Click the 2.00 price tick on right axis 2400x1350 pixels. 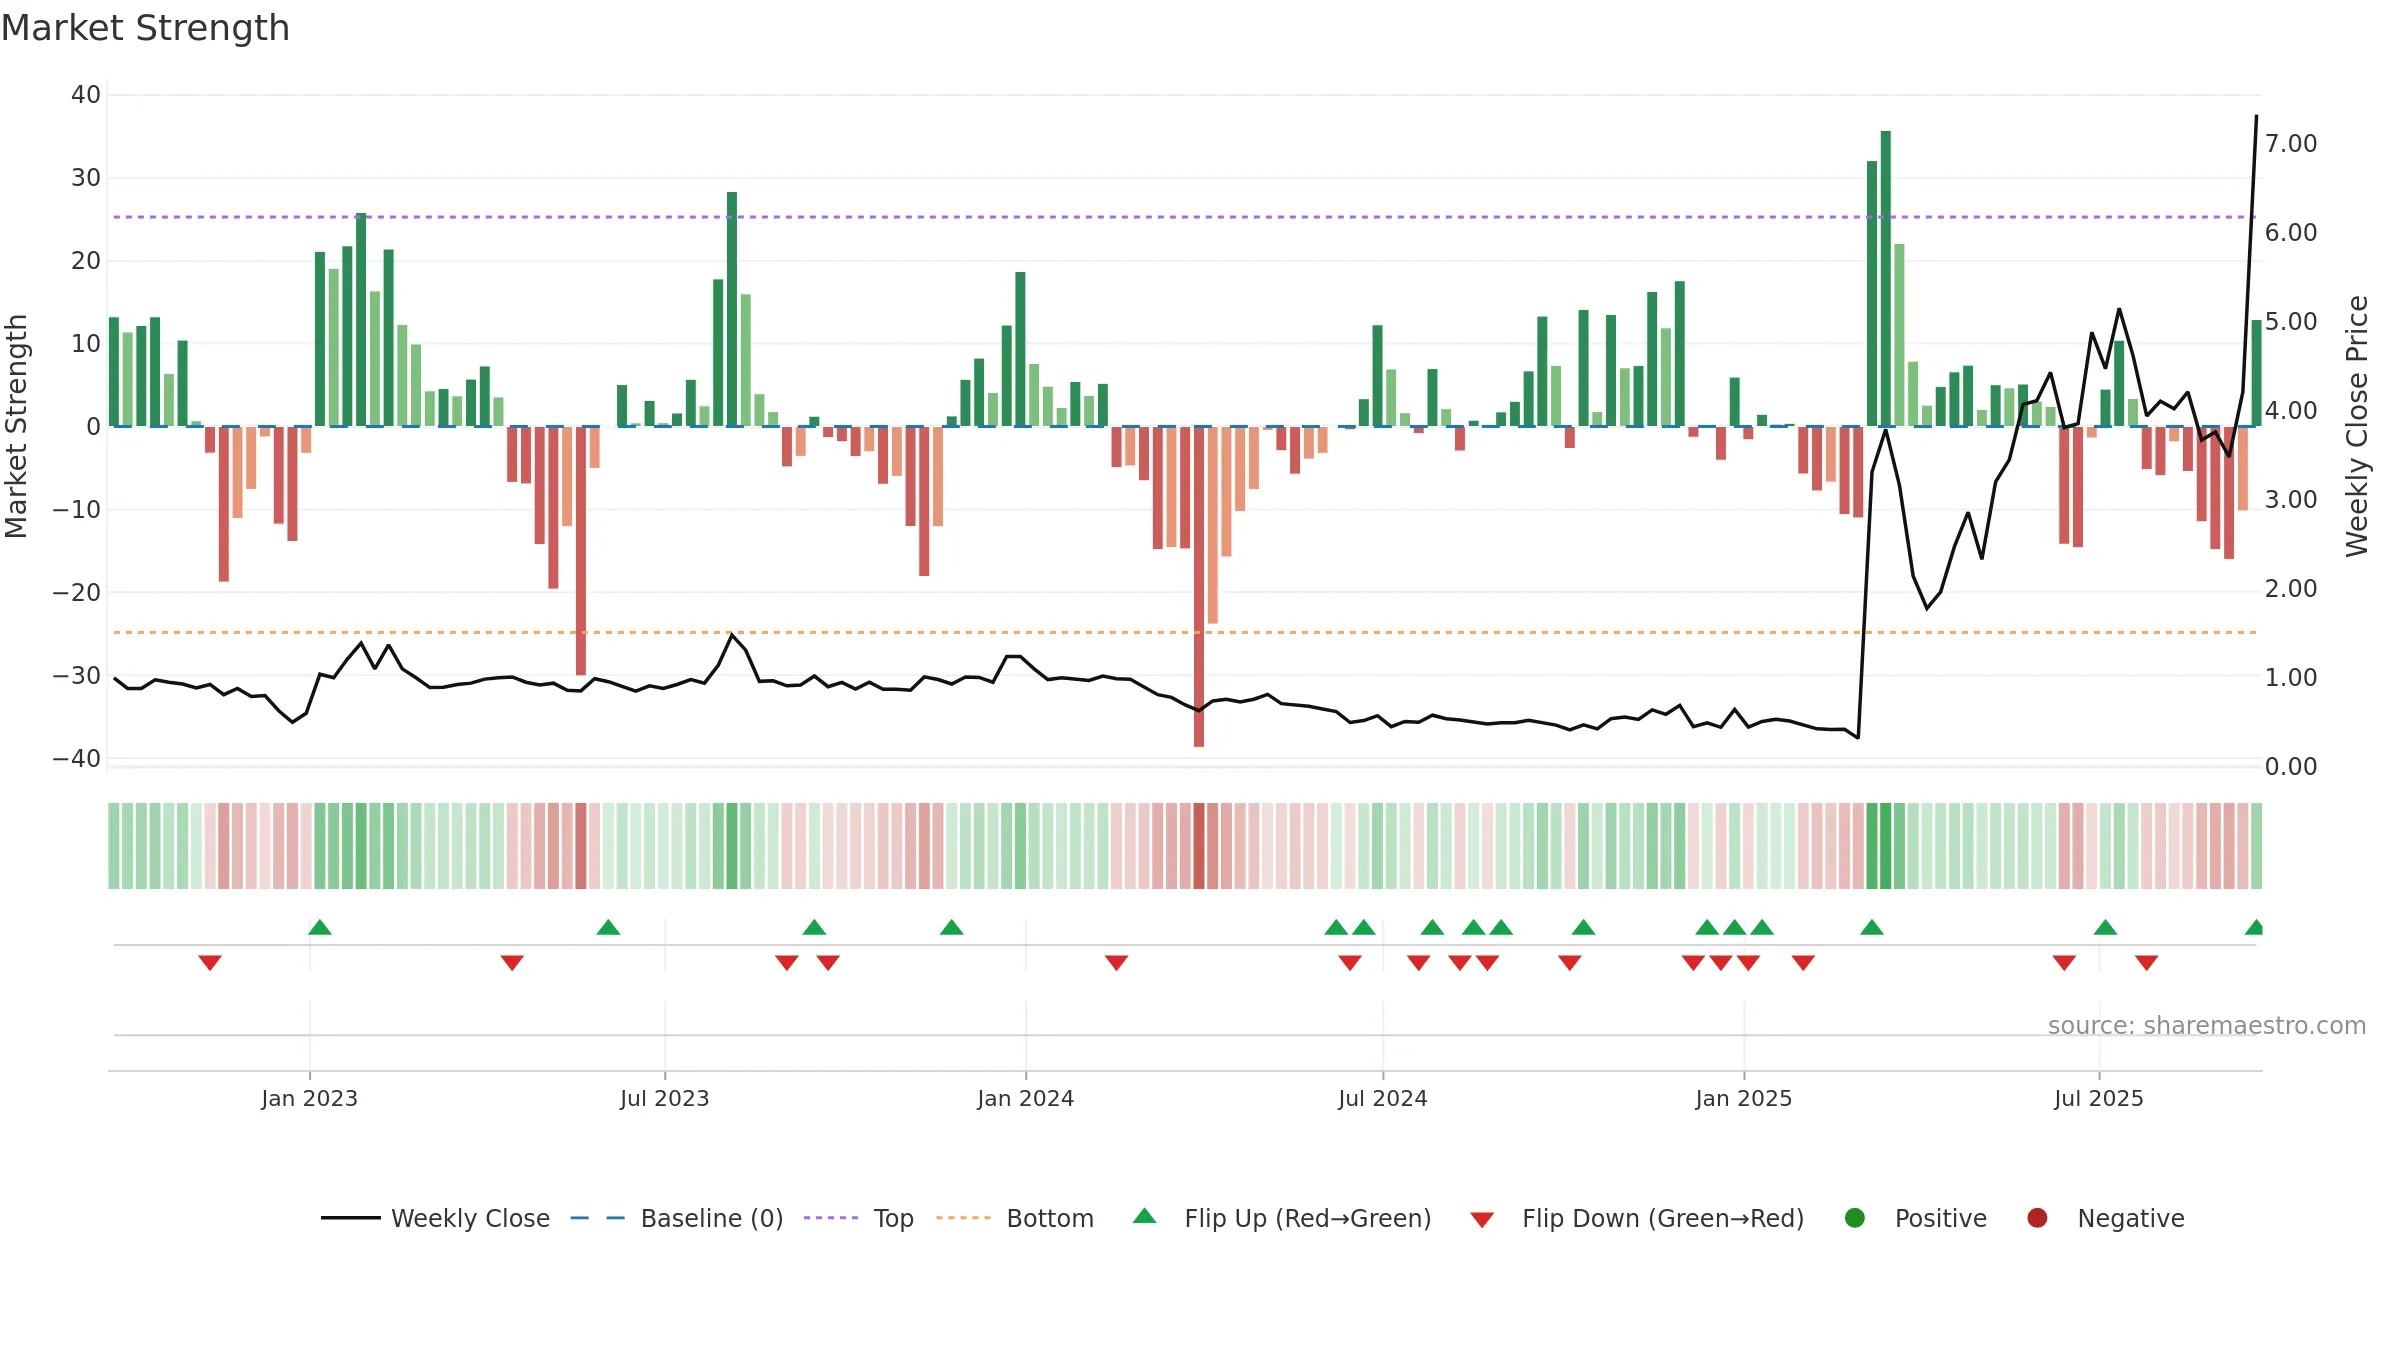click(2291, 589)
